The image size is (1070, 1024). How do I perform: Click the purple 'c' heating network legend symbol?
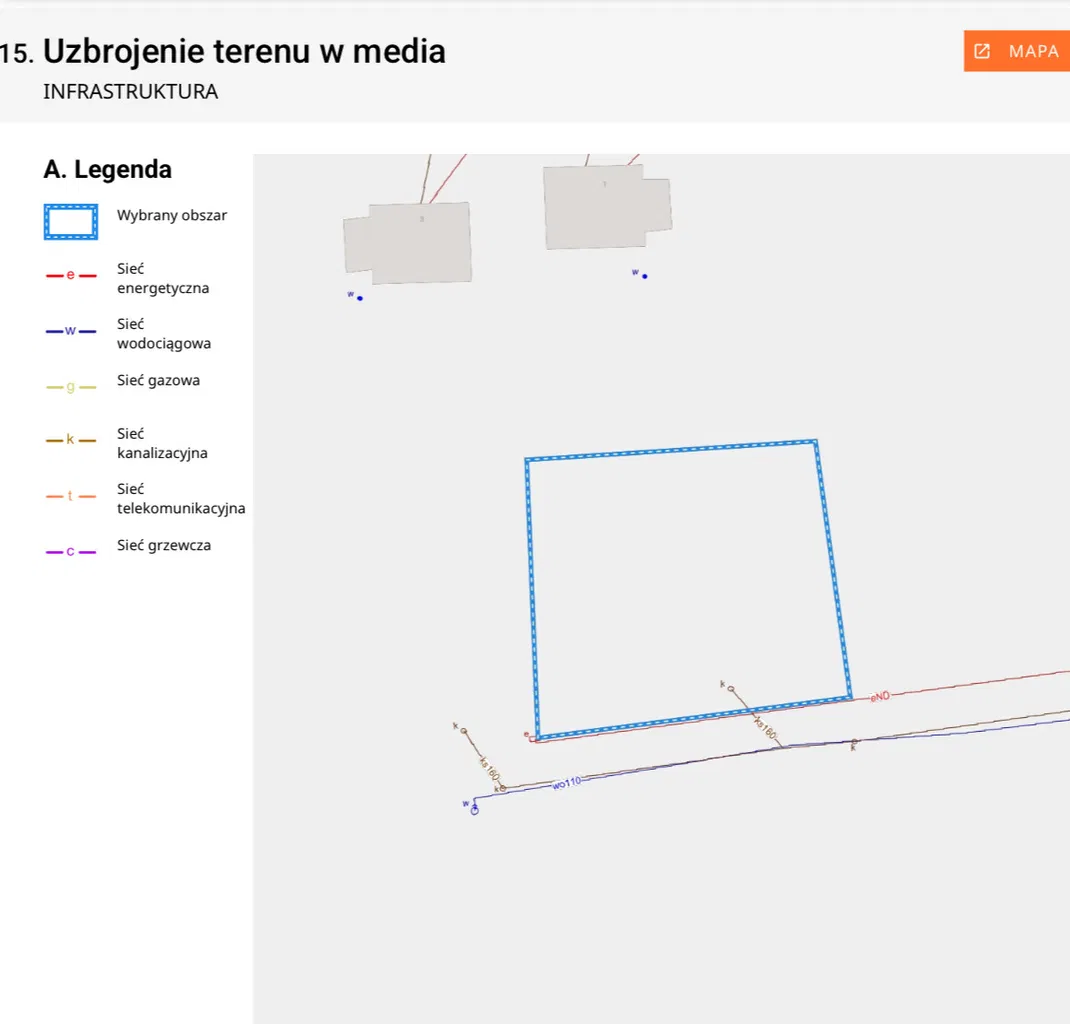(x=71, y=551)
